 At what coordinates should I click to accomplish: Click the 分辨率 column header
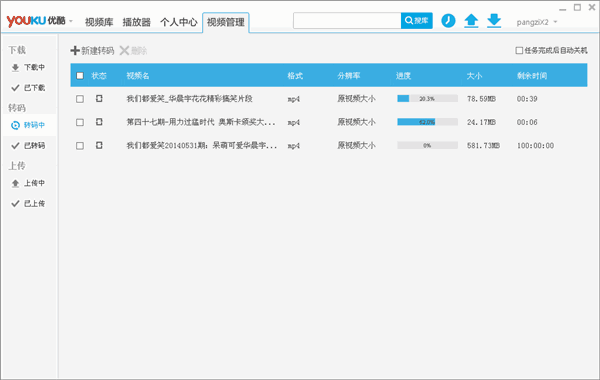[349, 75]
